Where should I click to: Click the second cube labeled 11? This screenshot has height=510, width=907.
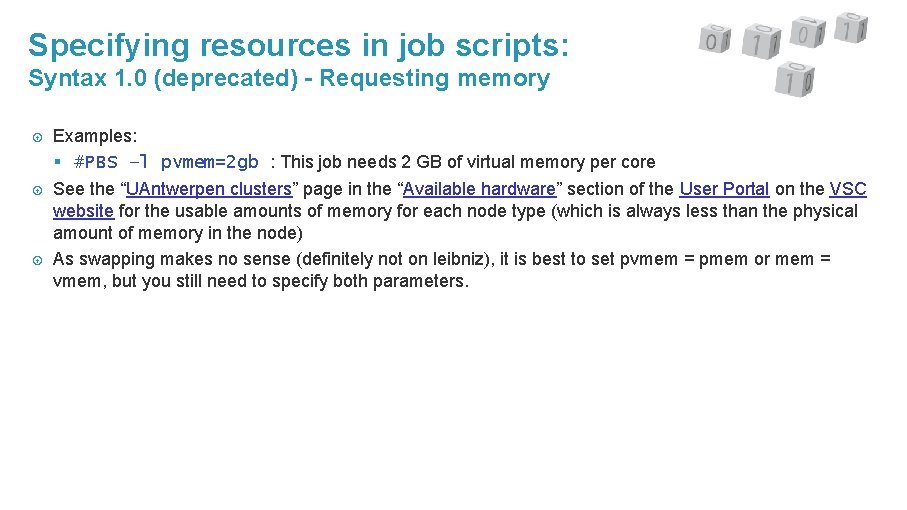click(x=761, y=42)
